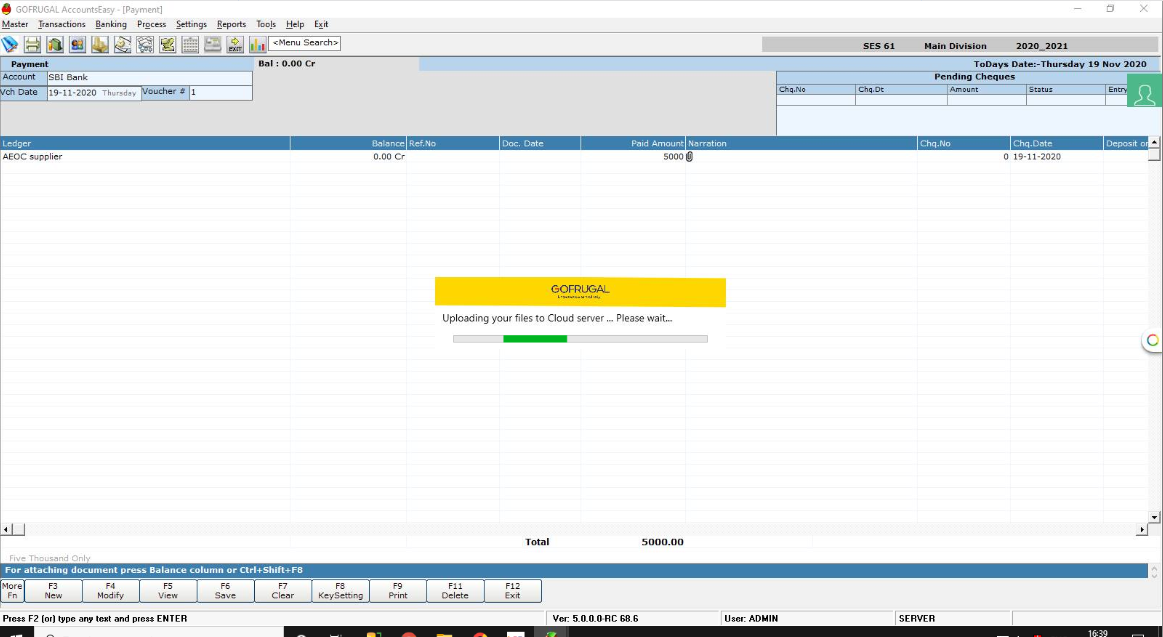Click the paperclip attachment icon in the row
1163x637 pixels.
click(689, 156)
